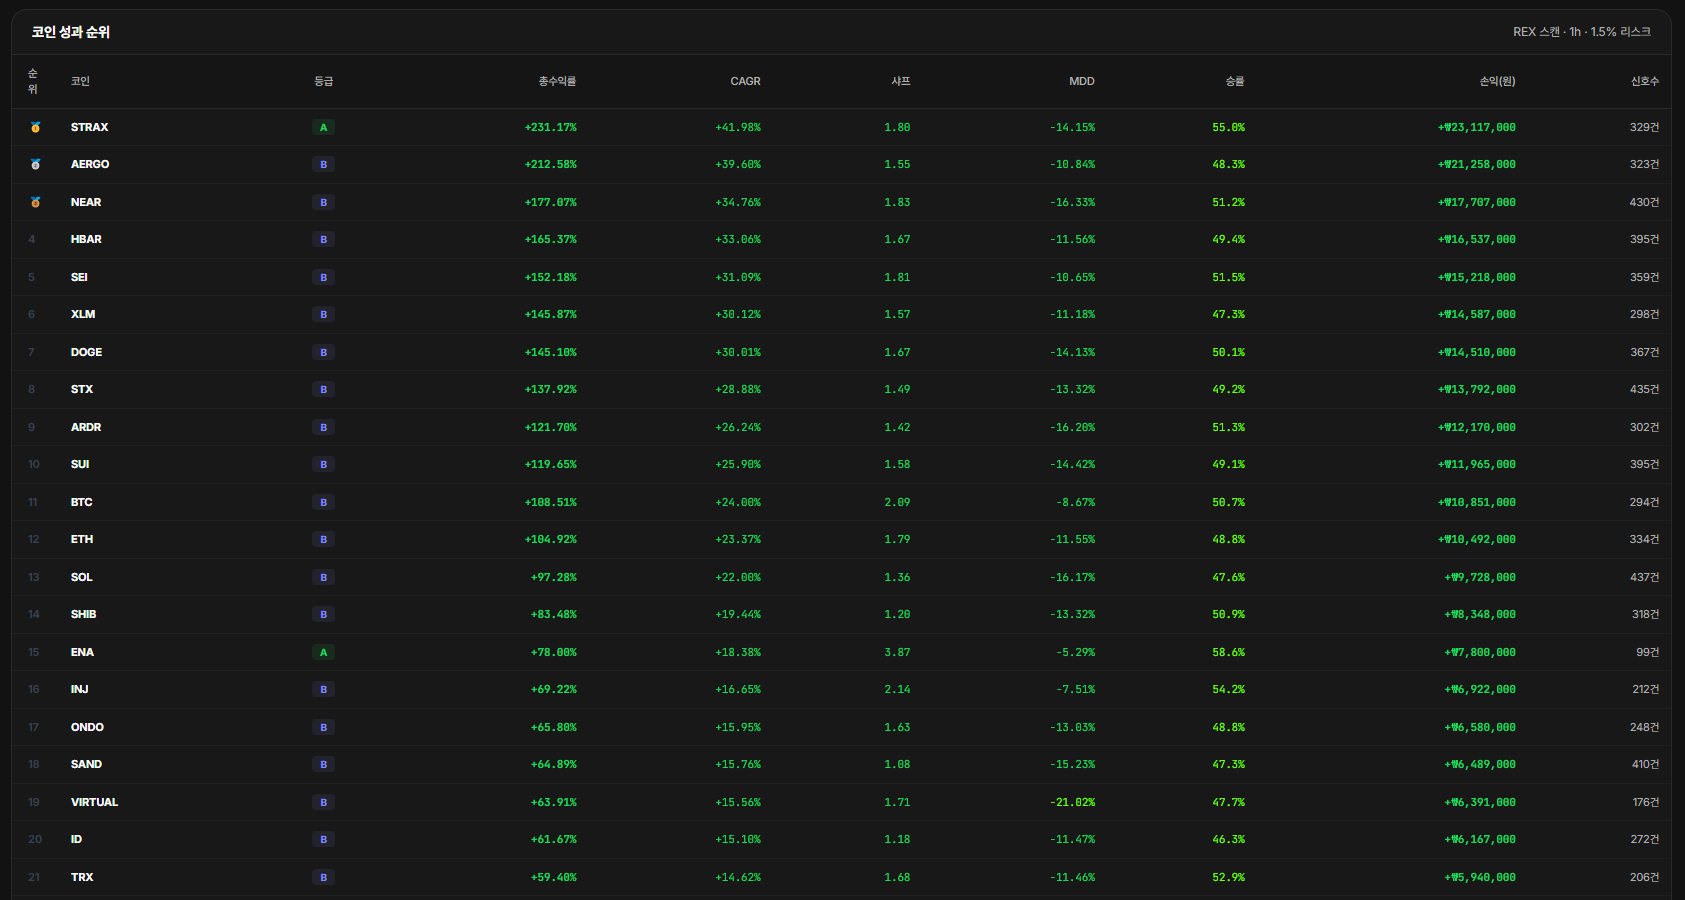Click the '코인 성과 순위' panel title
This screenshot has width=1685, height=900.
tap(70, 32)
